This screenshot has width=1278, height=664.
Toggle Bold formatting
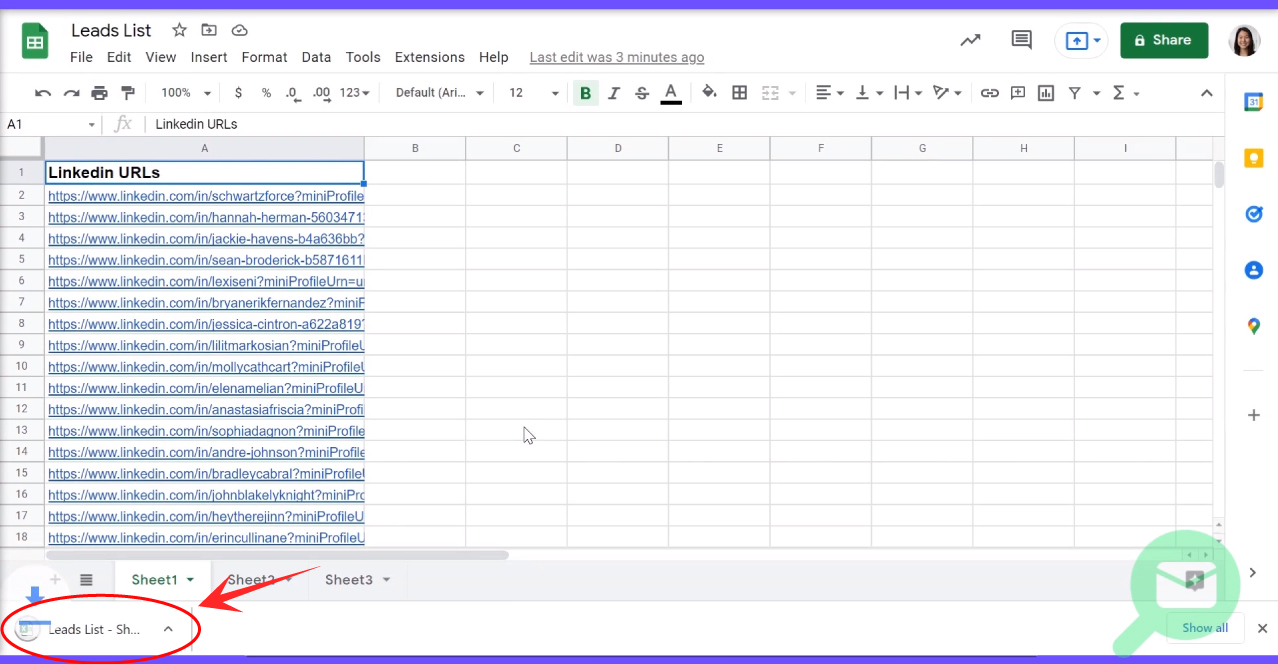click(585, 93)
